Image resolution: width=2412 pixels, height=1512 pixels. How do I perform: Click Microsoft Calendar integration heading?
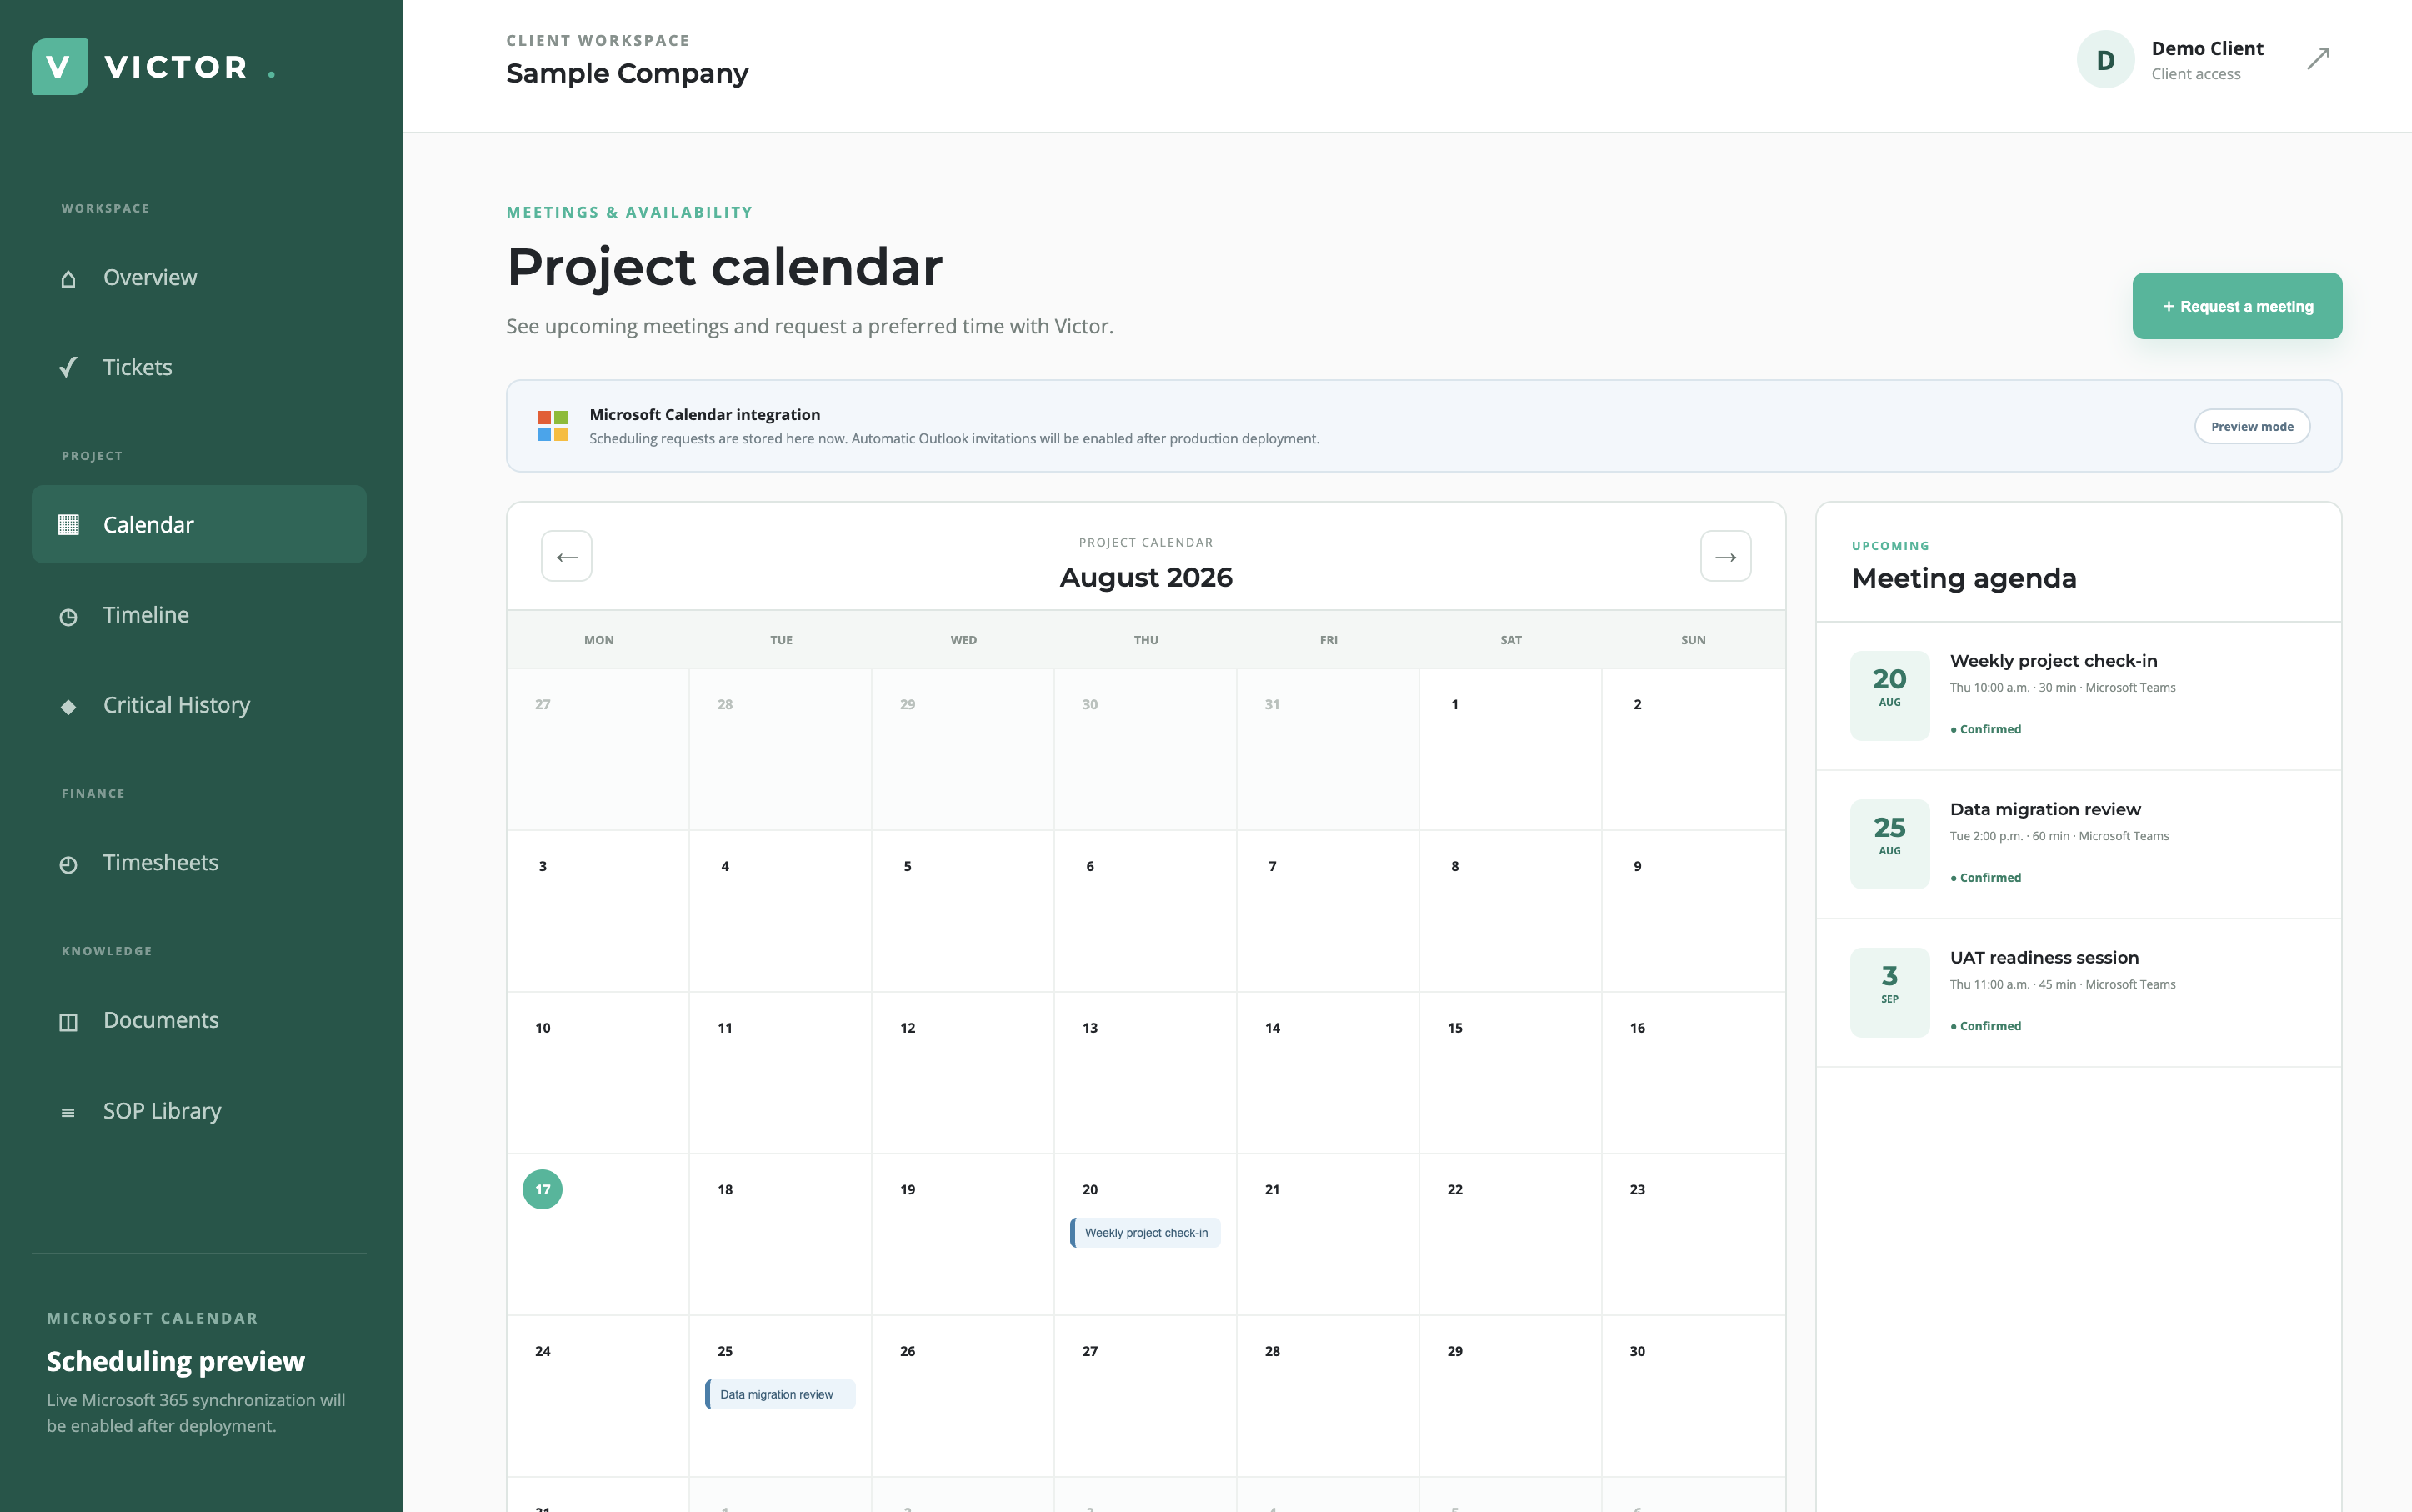[704, 414]
